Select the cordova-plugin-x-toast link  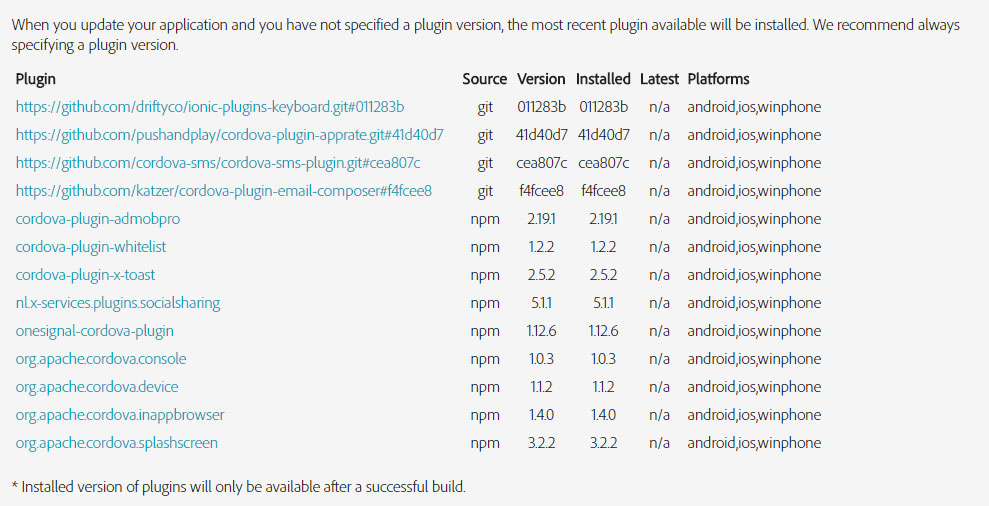85,275
